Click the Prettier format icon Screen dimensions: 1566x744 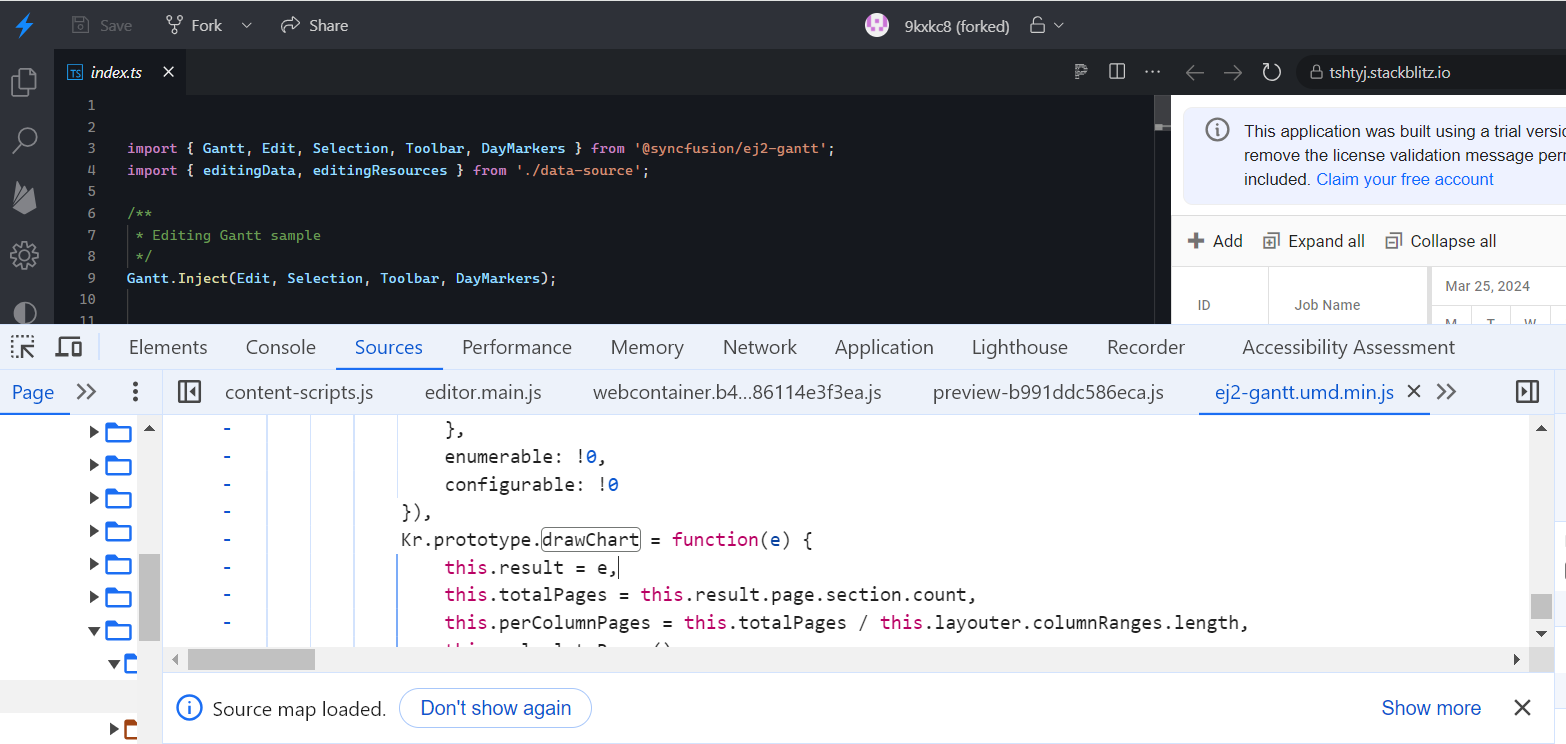click(1080, 72)
